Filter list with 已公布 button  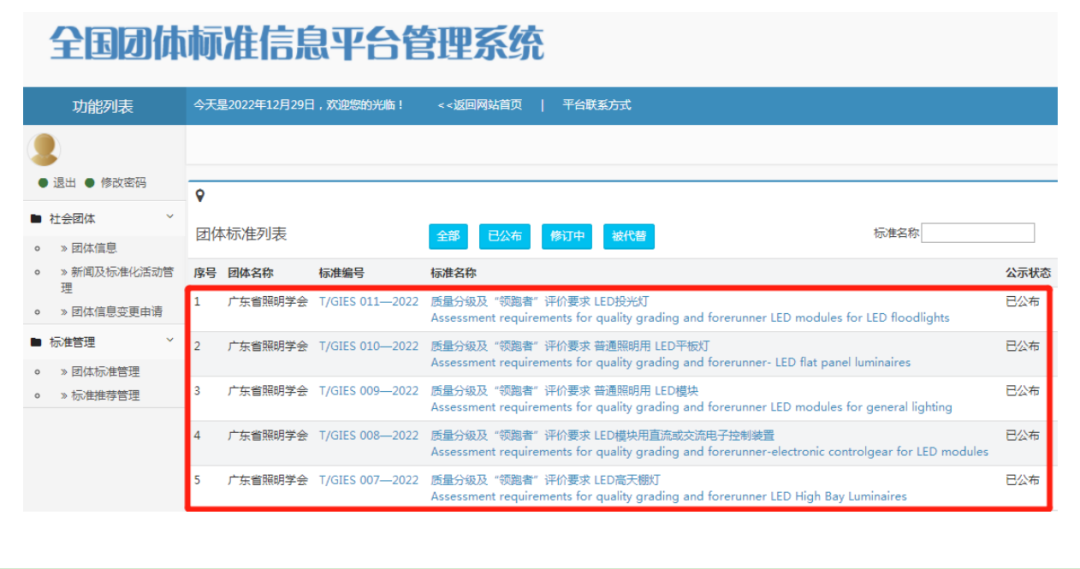point(504,236)
